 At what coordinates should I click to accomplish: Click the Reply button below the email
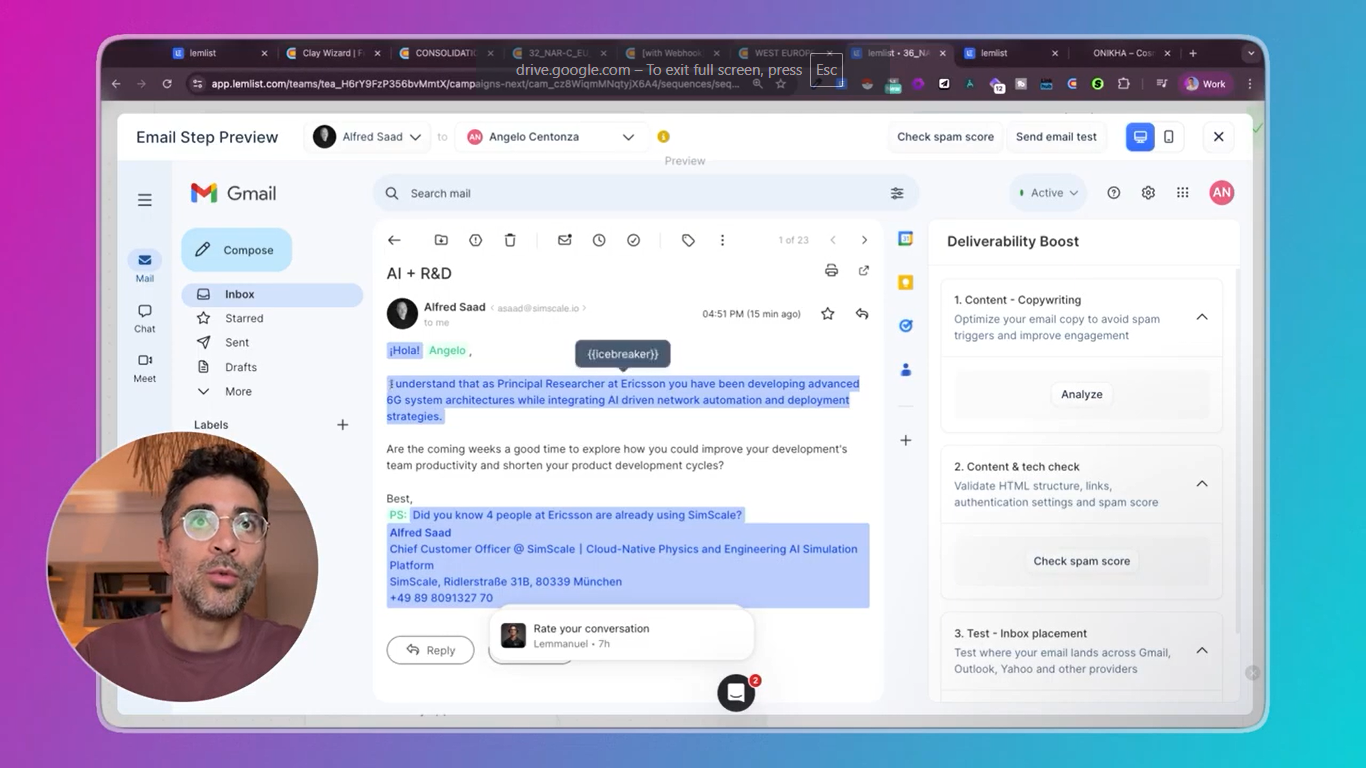click(x=431, y=650)
